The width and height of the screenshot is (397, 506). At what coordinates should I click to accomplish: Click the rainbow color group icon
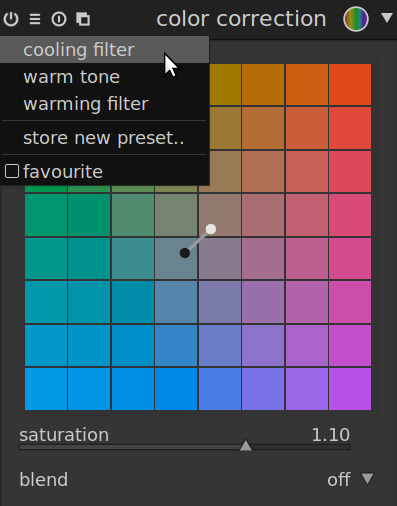pos(356,19)
